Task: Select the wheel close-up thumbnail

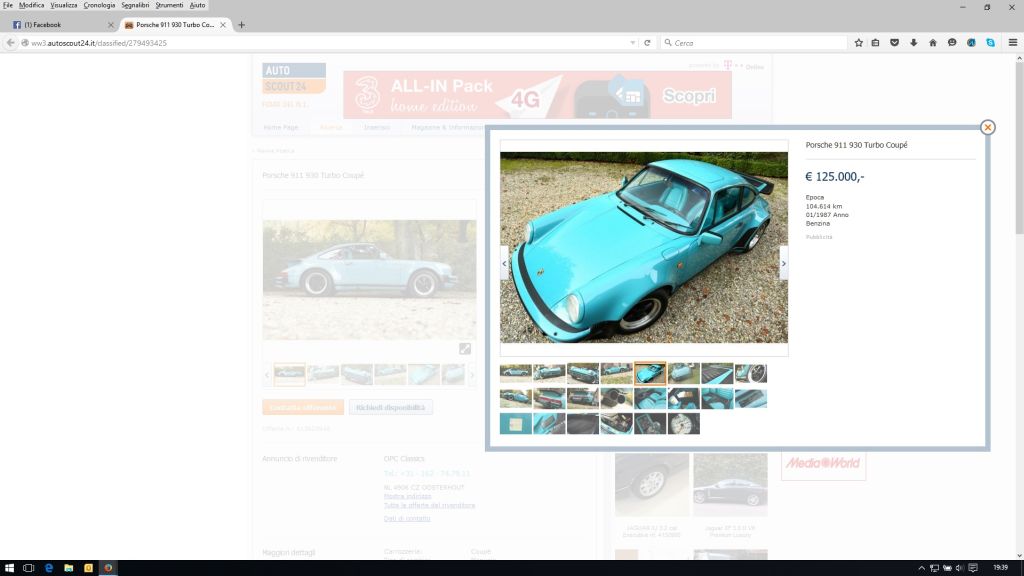Action: coord(751,373)
